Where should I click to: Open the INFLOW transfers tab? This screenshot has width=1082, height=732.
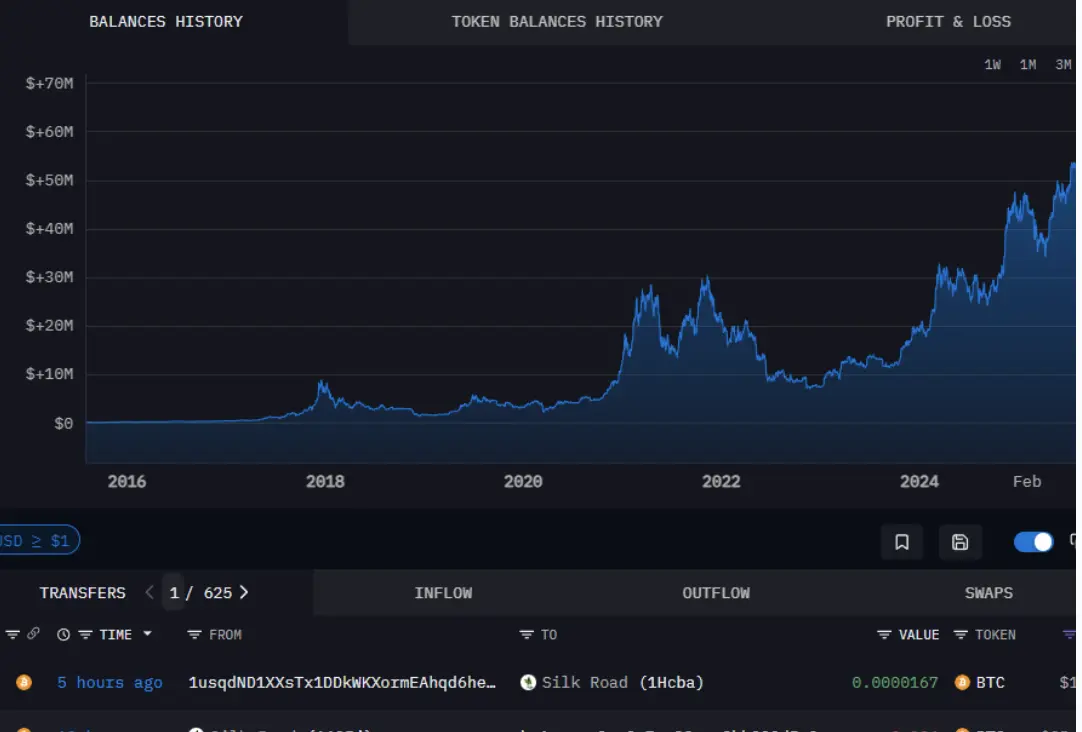(x=443, y=593)
